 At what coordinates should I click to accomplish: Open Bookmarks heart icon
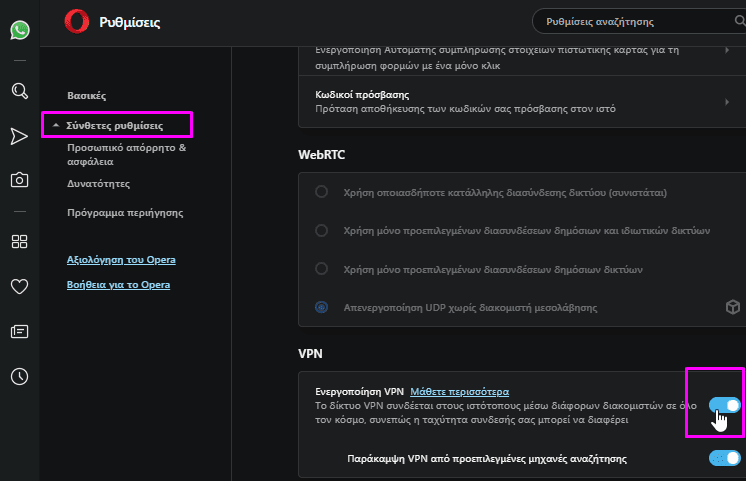point(20,286)
